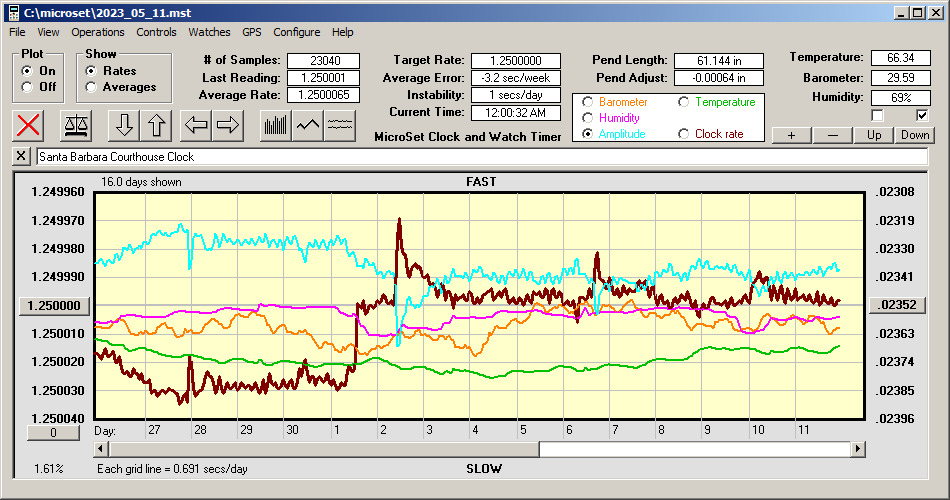Screen dimensions: 950x500
Task: Click the Instability field
Action: tap(516, 95)
